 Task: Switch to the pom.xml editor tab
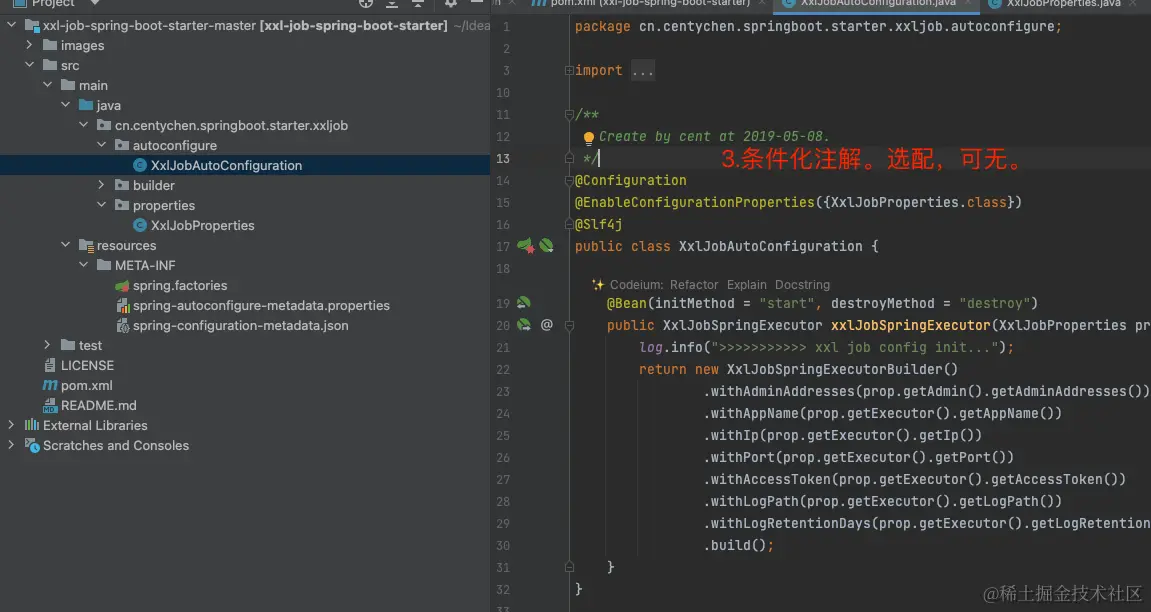coord(650,4)
